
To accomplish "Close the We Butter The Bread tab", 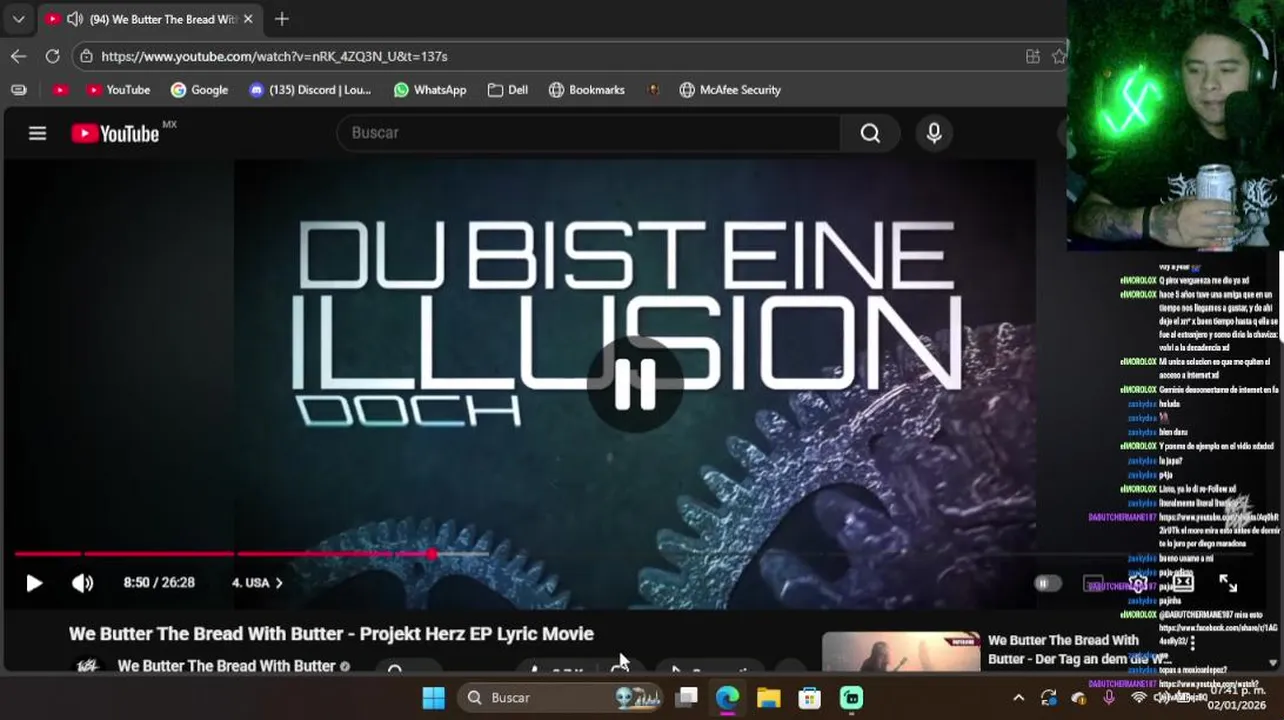I will point(248,19).
